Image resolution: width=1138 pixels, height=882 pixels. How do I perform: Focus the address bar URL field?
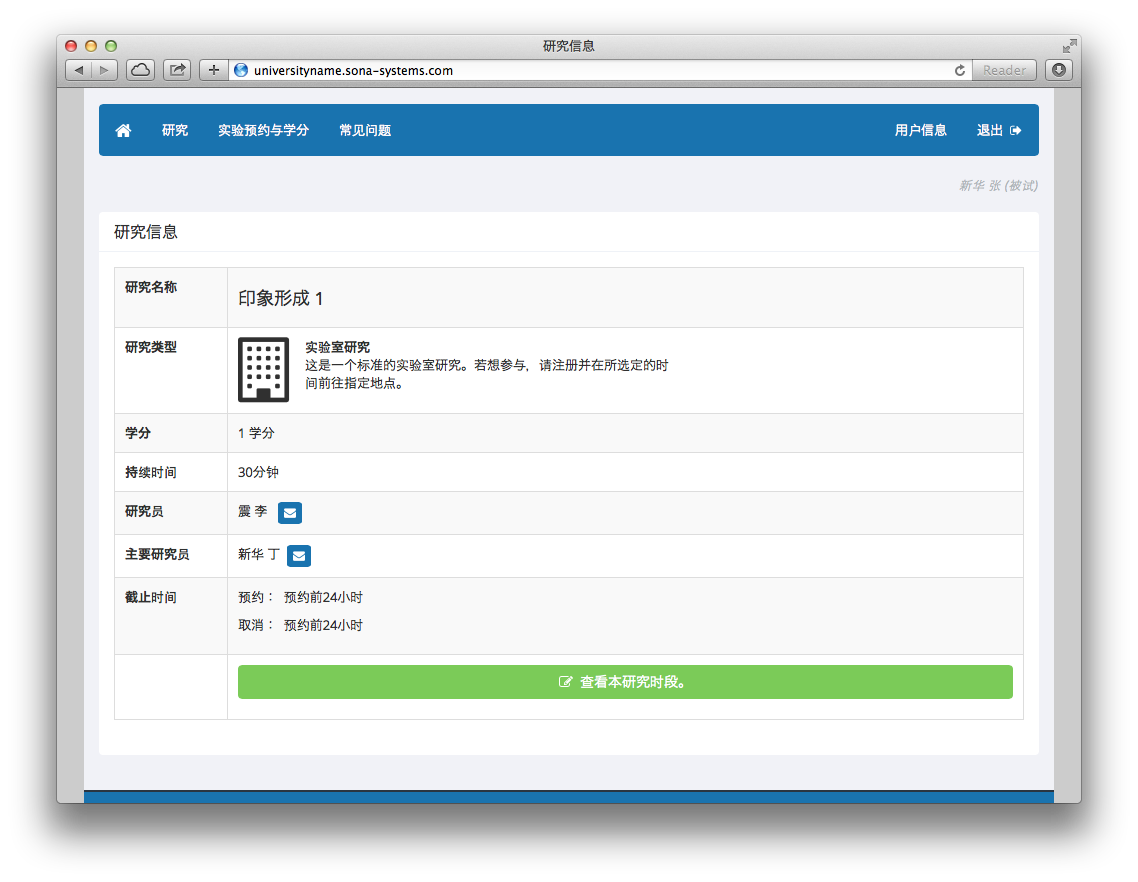point(599,70)
